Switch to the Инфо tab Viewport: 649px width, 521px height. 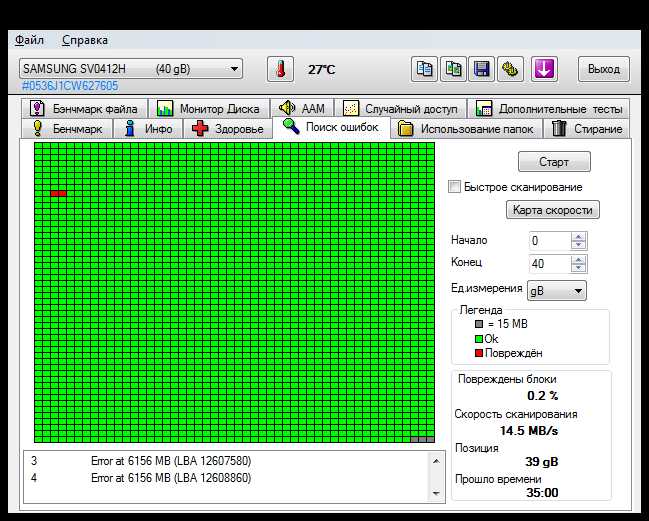(x=148, y=129)
